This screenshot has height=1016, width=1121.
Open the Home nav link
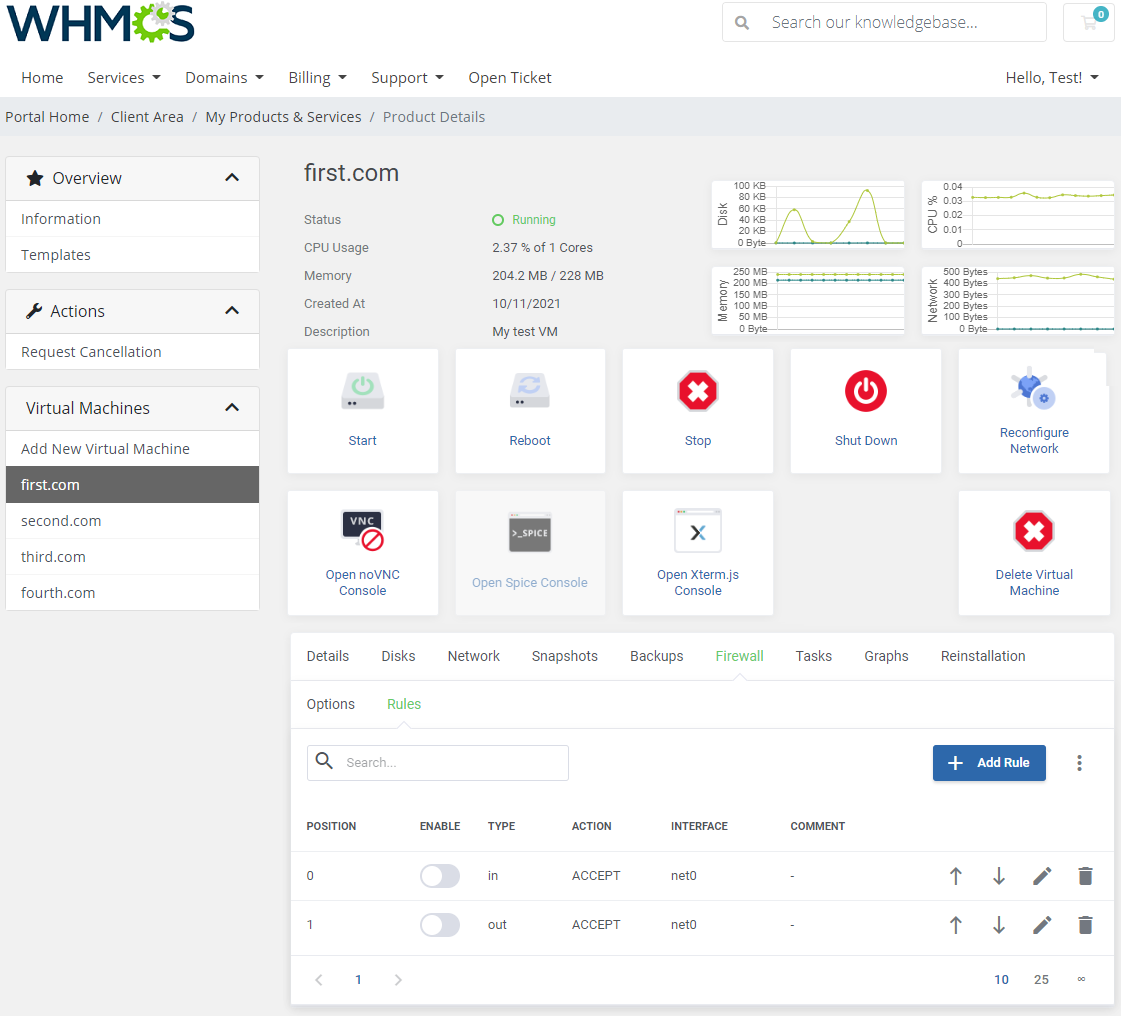(x=42, y=77)
